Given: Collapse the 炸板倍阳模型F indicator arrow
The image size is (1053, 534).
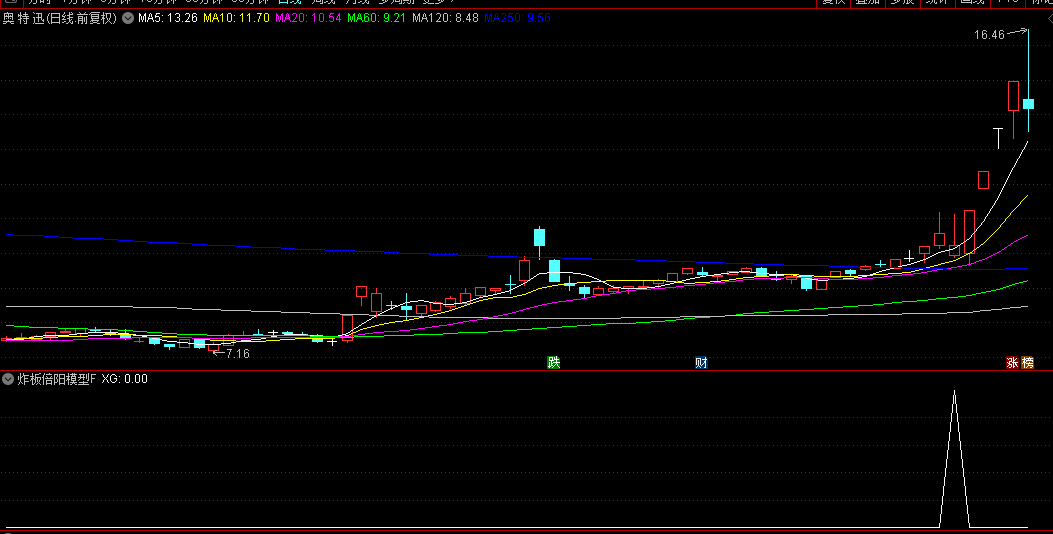Looking at the screenshot, I should (x=8, y=379).
